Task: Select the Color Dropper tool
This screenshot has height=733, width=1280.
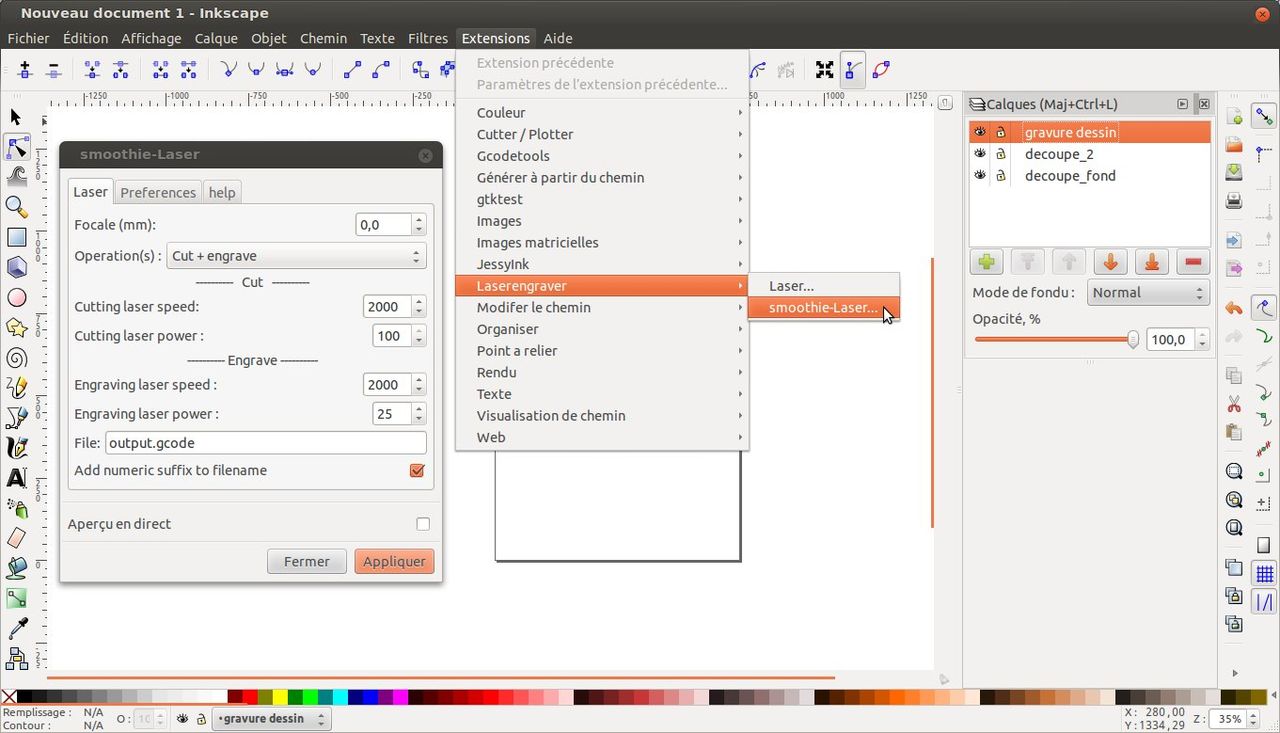Action: pyautogui.click(x=16, y=628)
